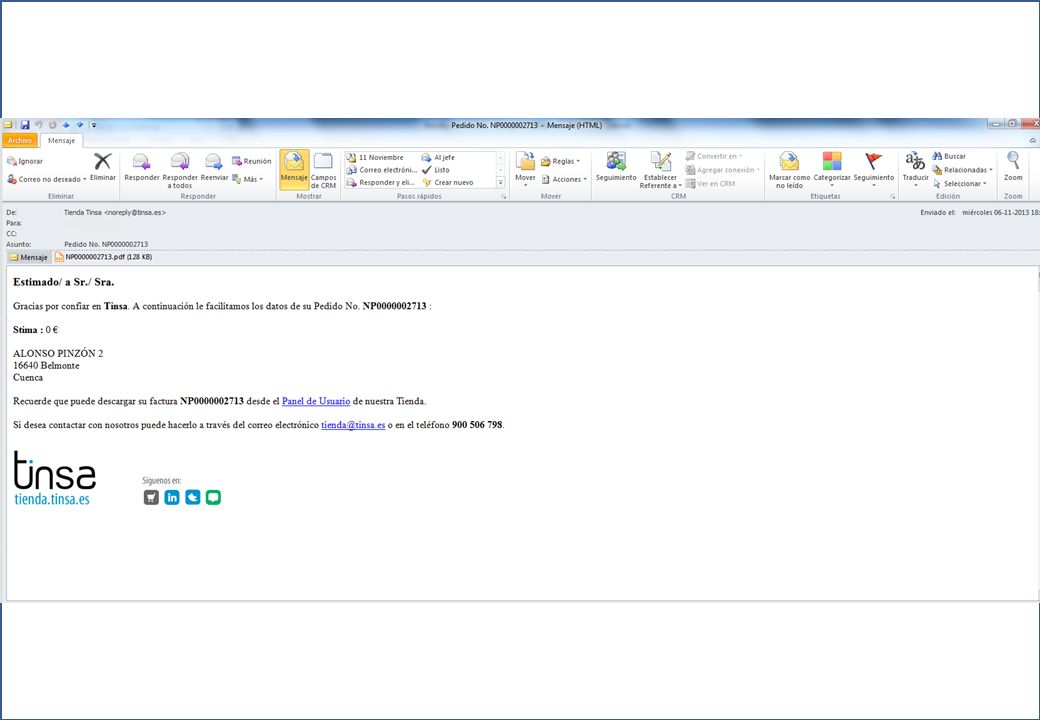Switch to the Mensaje body tab

pyautogui.click(x=29, y=257)
